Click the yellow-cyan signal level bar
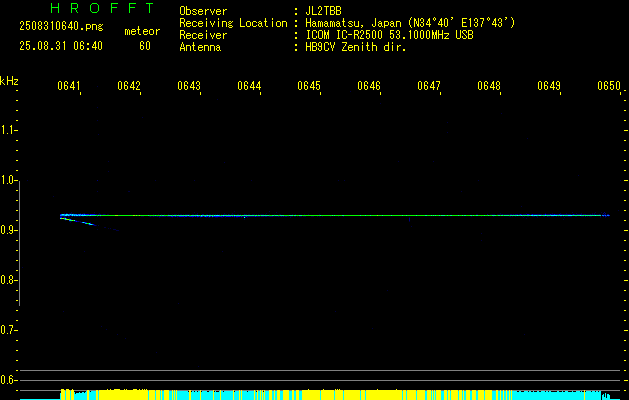This screenshot has height=400, width=629. (x=335, y=394)
